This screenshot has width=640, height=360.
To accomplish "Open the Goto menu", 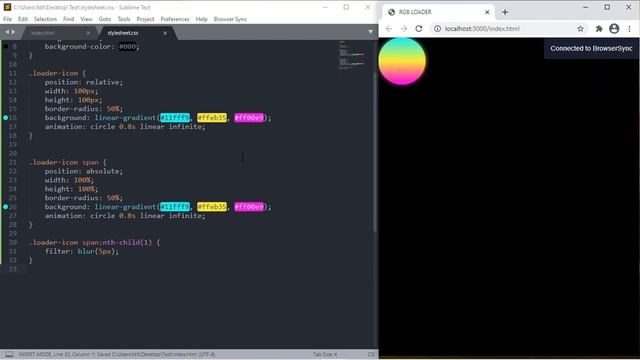I will (x=105, y=19).
